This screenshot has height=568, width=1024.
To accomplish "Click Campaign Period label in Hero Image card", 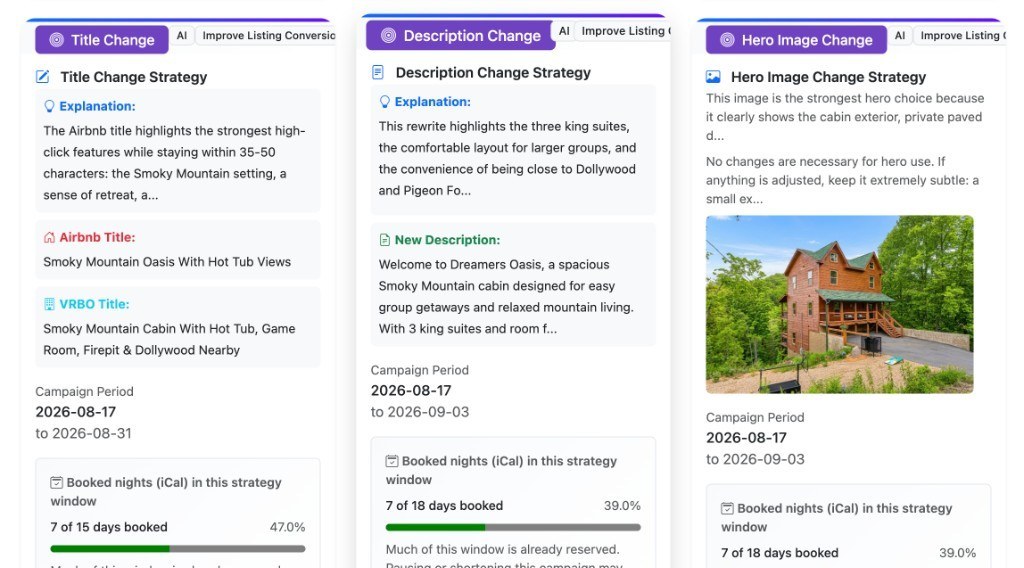I will coord(755,417).
